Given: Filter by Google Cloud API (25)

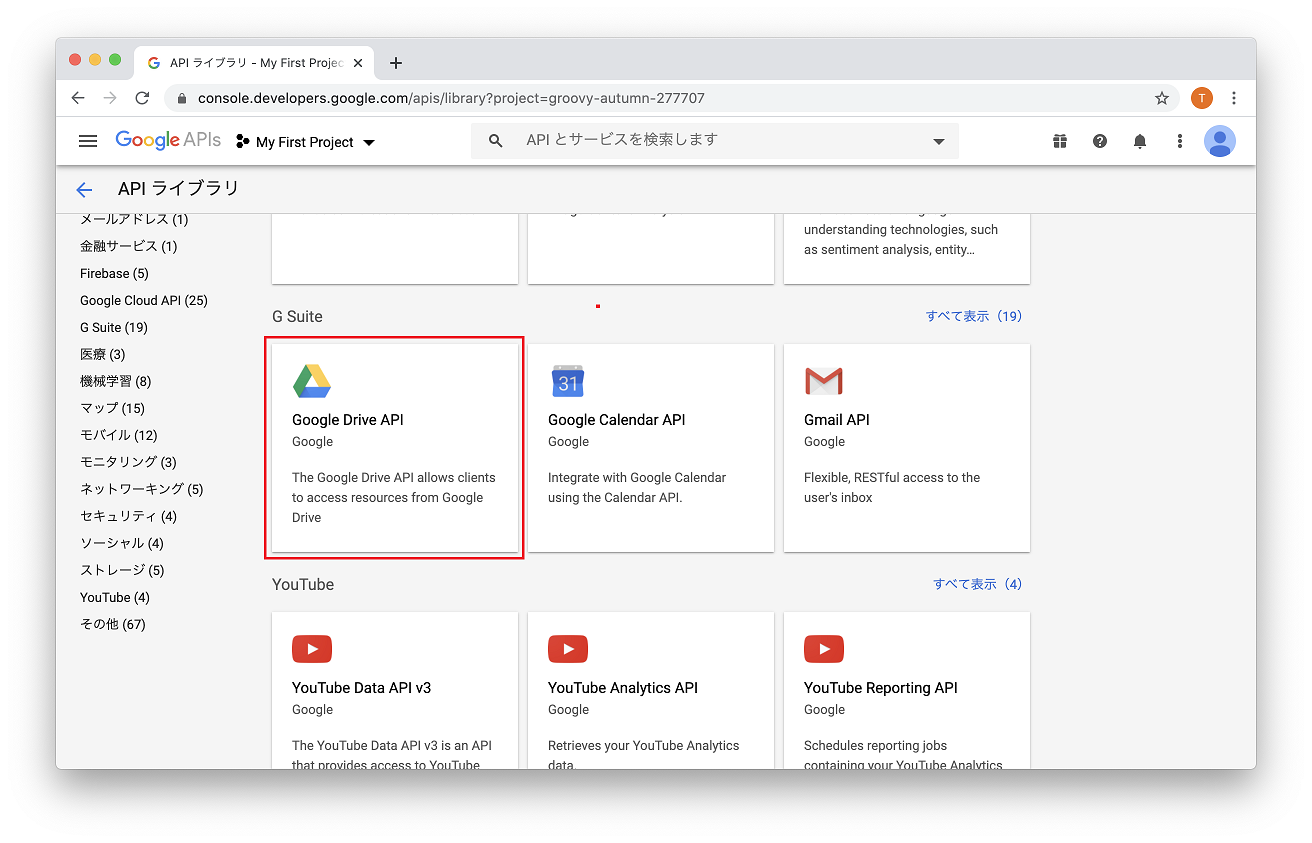Looking at the screenshot, I should click(x=144, y=300).
